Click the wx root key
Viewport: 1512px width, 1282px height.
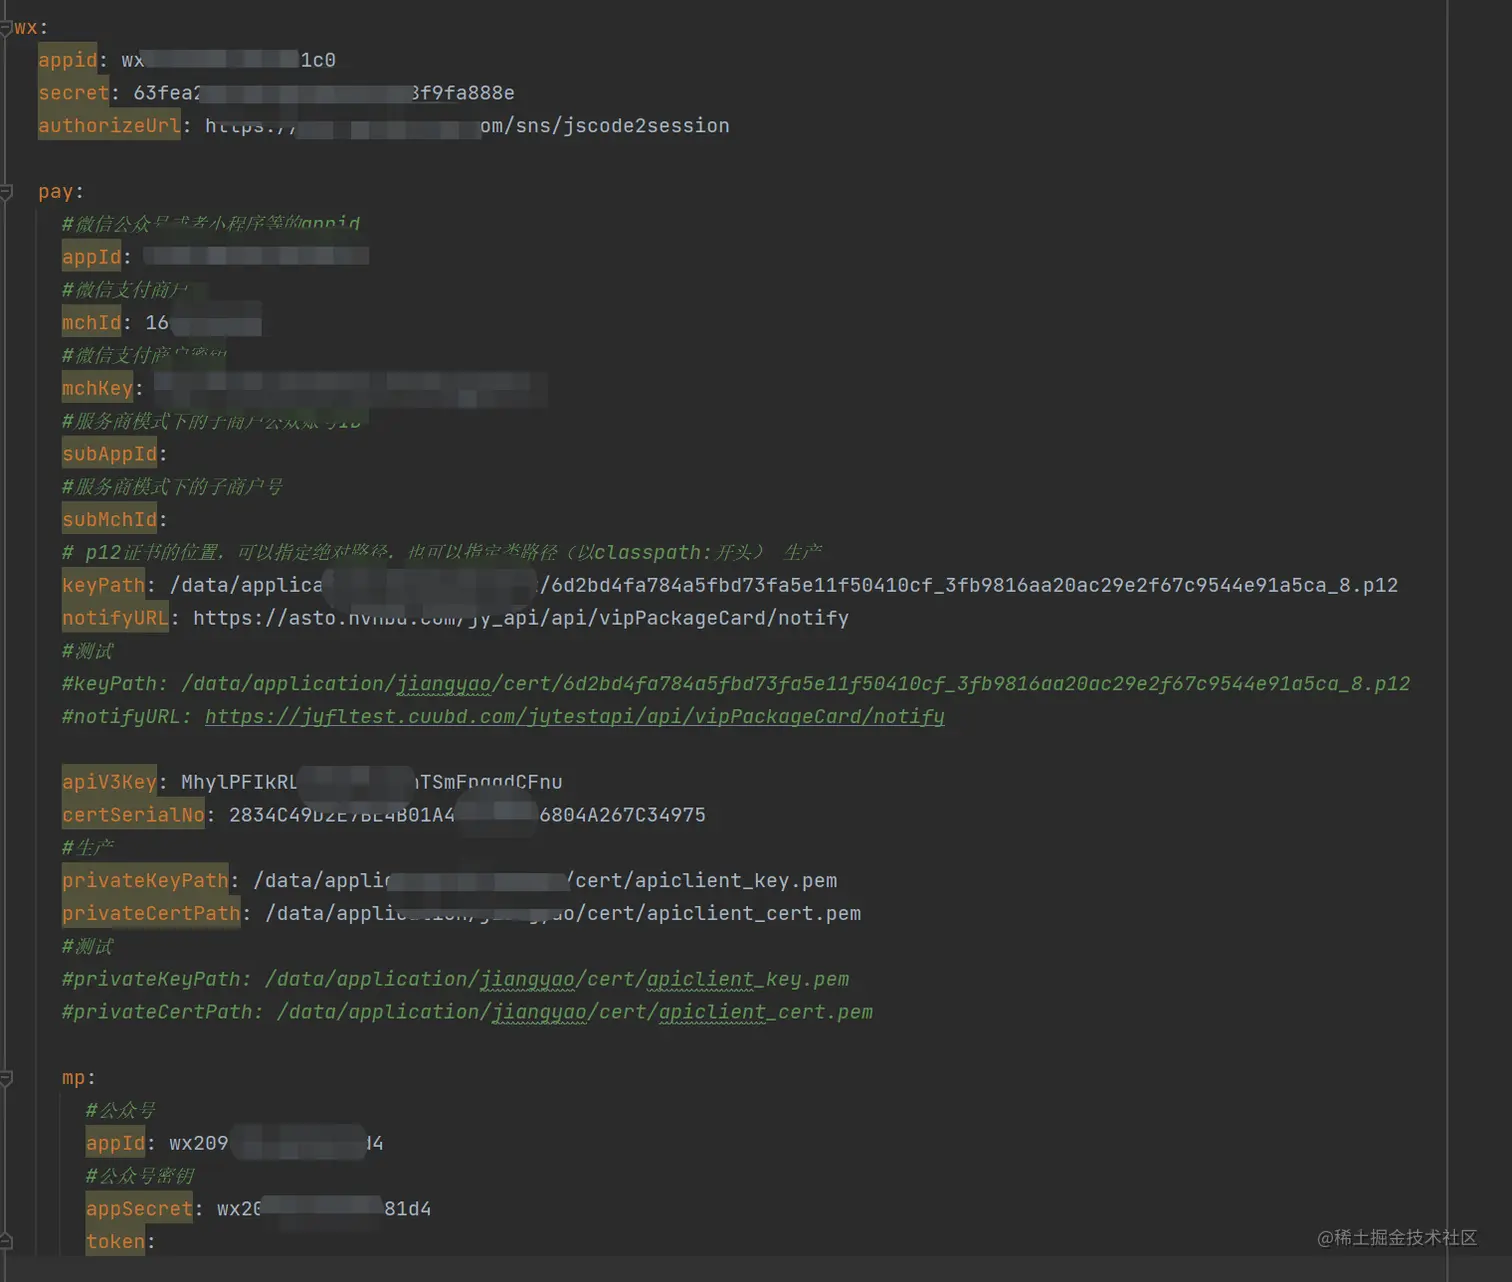point(26,27)
